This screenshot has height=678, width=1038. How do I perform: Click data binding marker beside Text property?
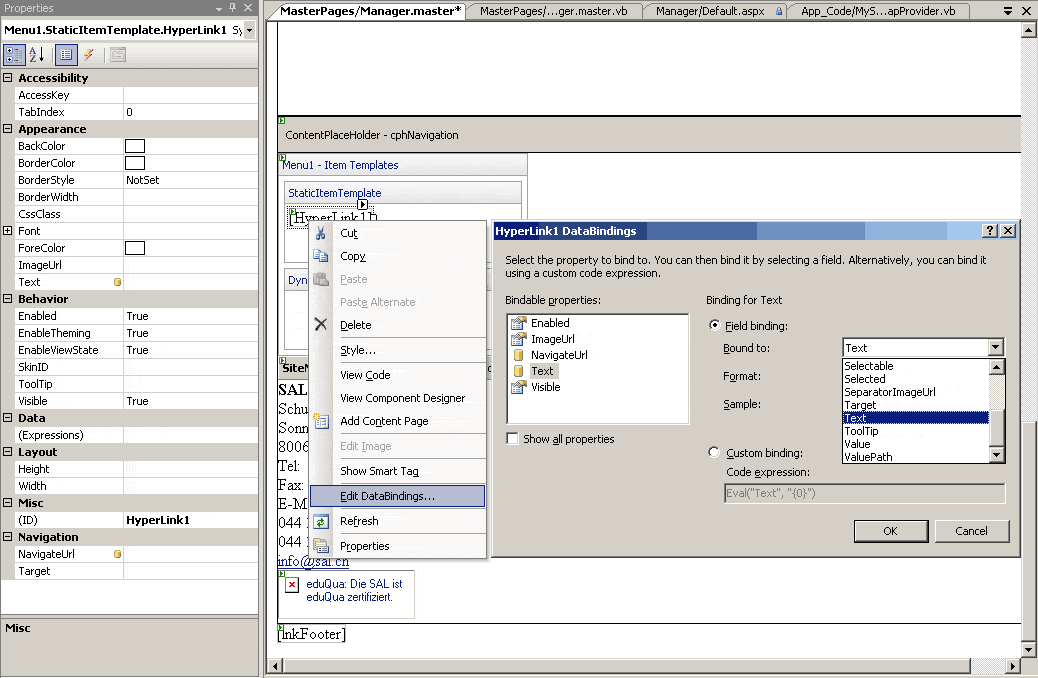coord(117,282)
